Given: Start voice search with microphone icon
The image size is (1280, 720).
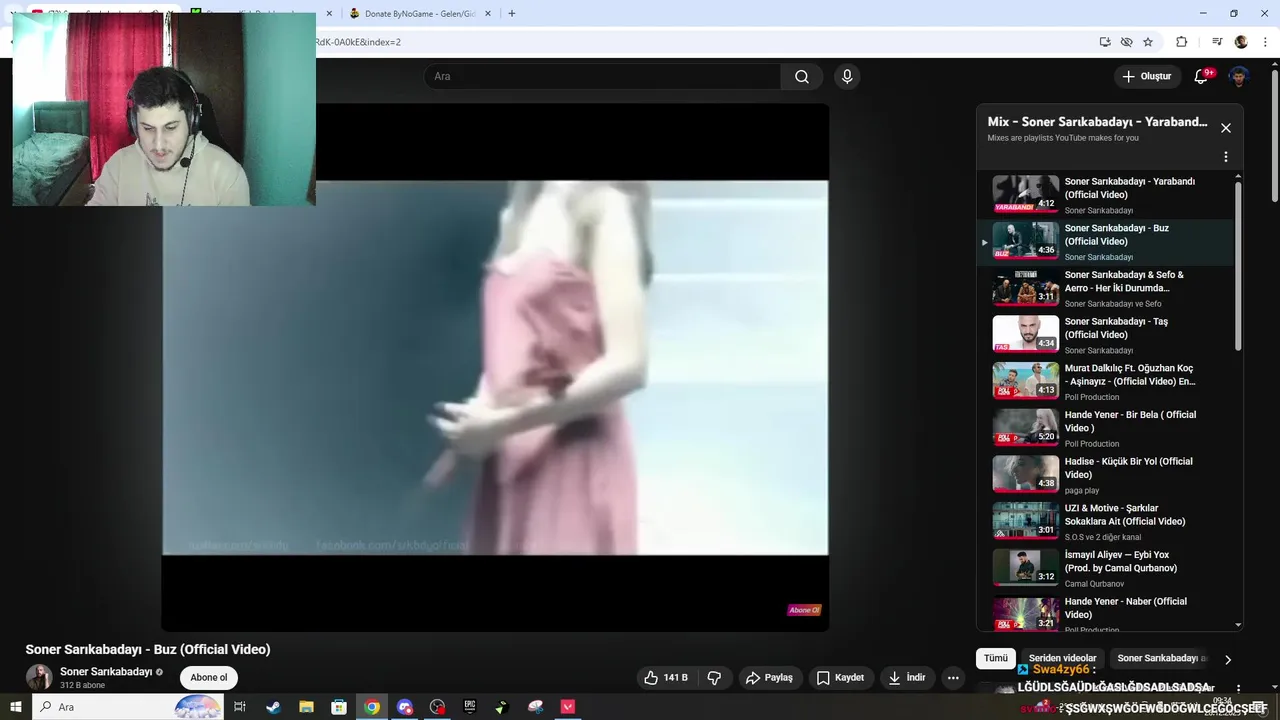Looking at the screenshot, I should [847, 77].
